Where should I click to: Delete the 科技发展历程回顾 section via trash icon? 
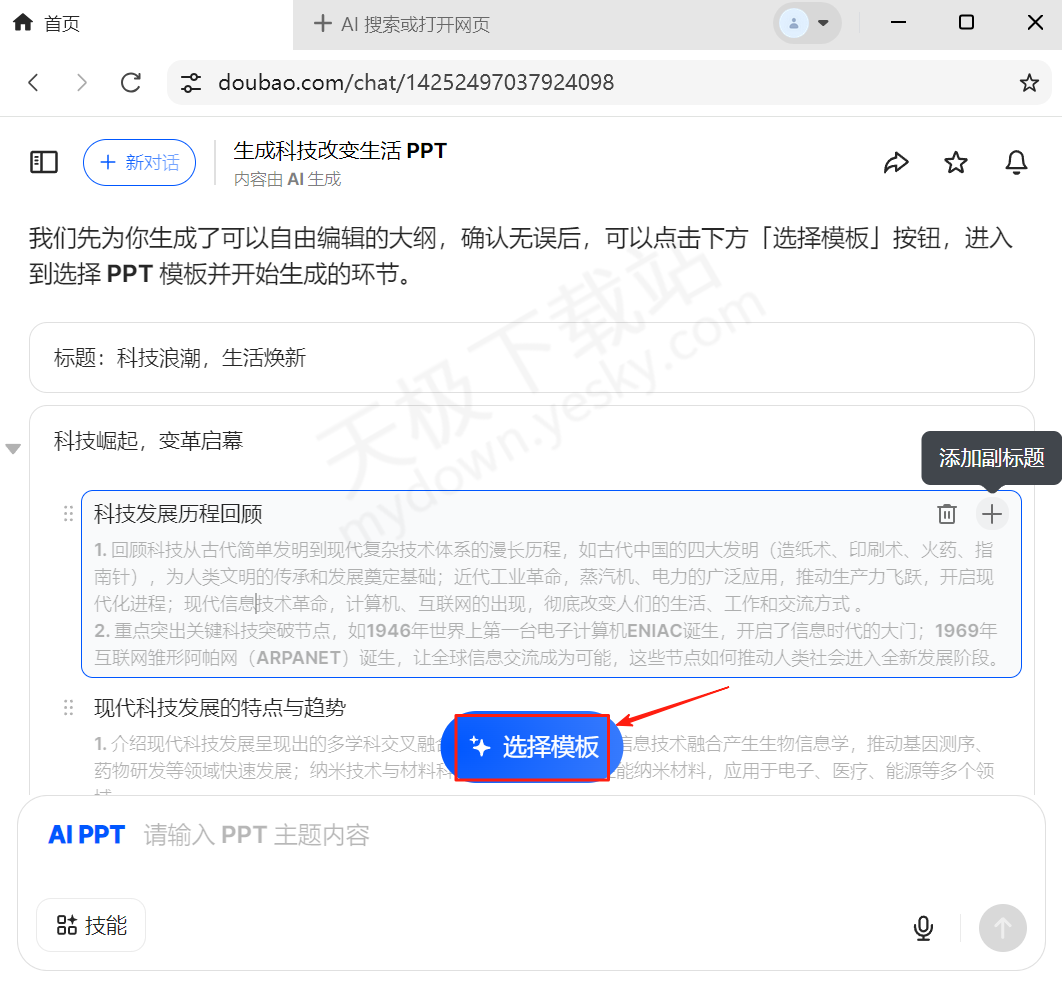(946, 513)
